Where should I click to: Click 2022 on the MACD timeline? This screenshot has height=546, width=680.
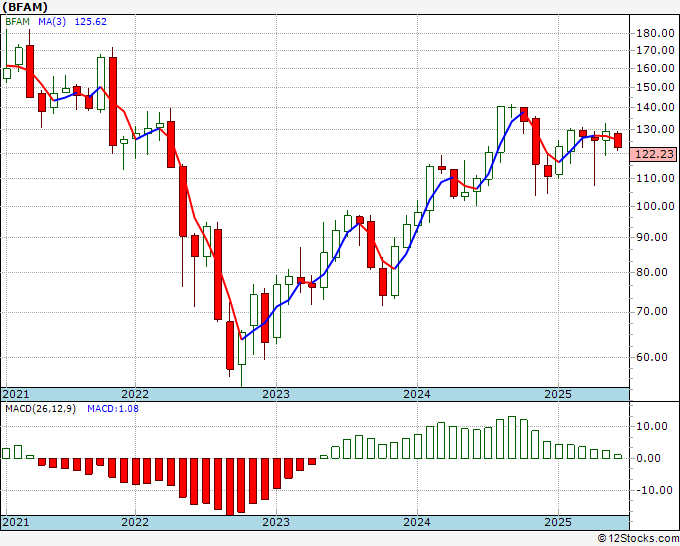[135, 522]
